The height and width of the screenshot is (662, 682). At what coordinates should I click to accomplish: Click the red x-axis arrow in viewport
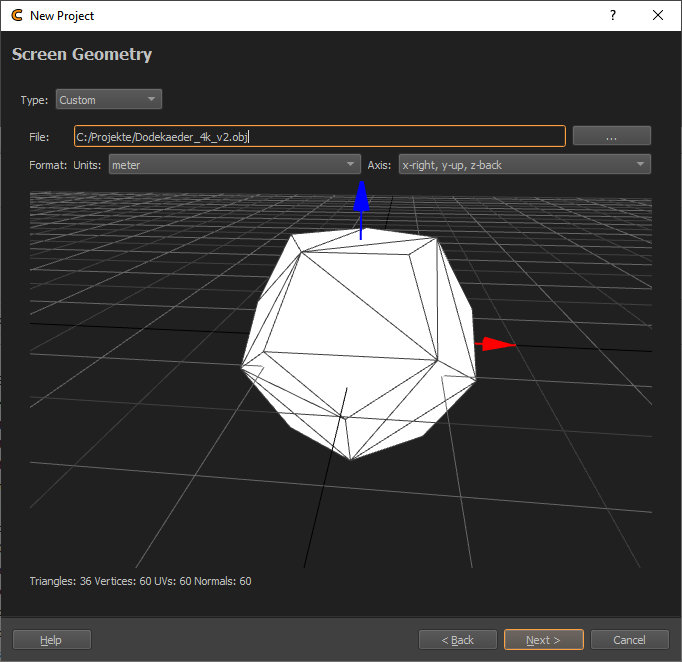[496, 344]
